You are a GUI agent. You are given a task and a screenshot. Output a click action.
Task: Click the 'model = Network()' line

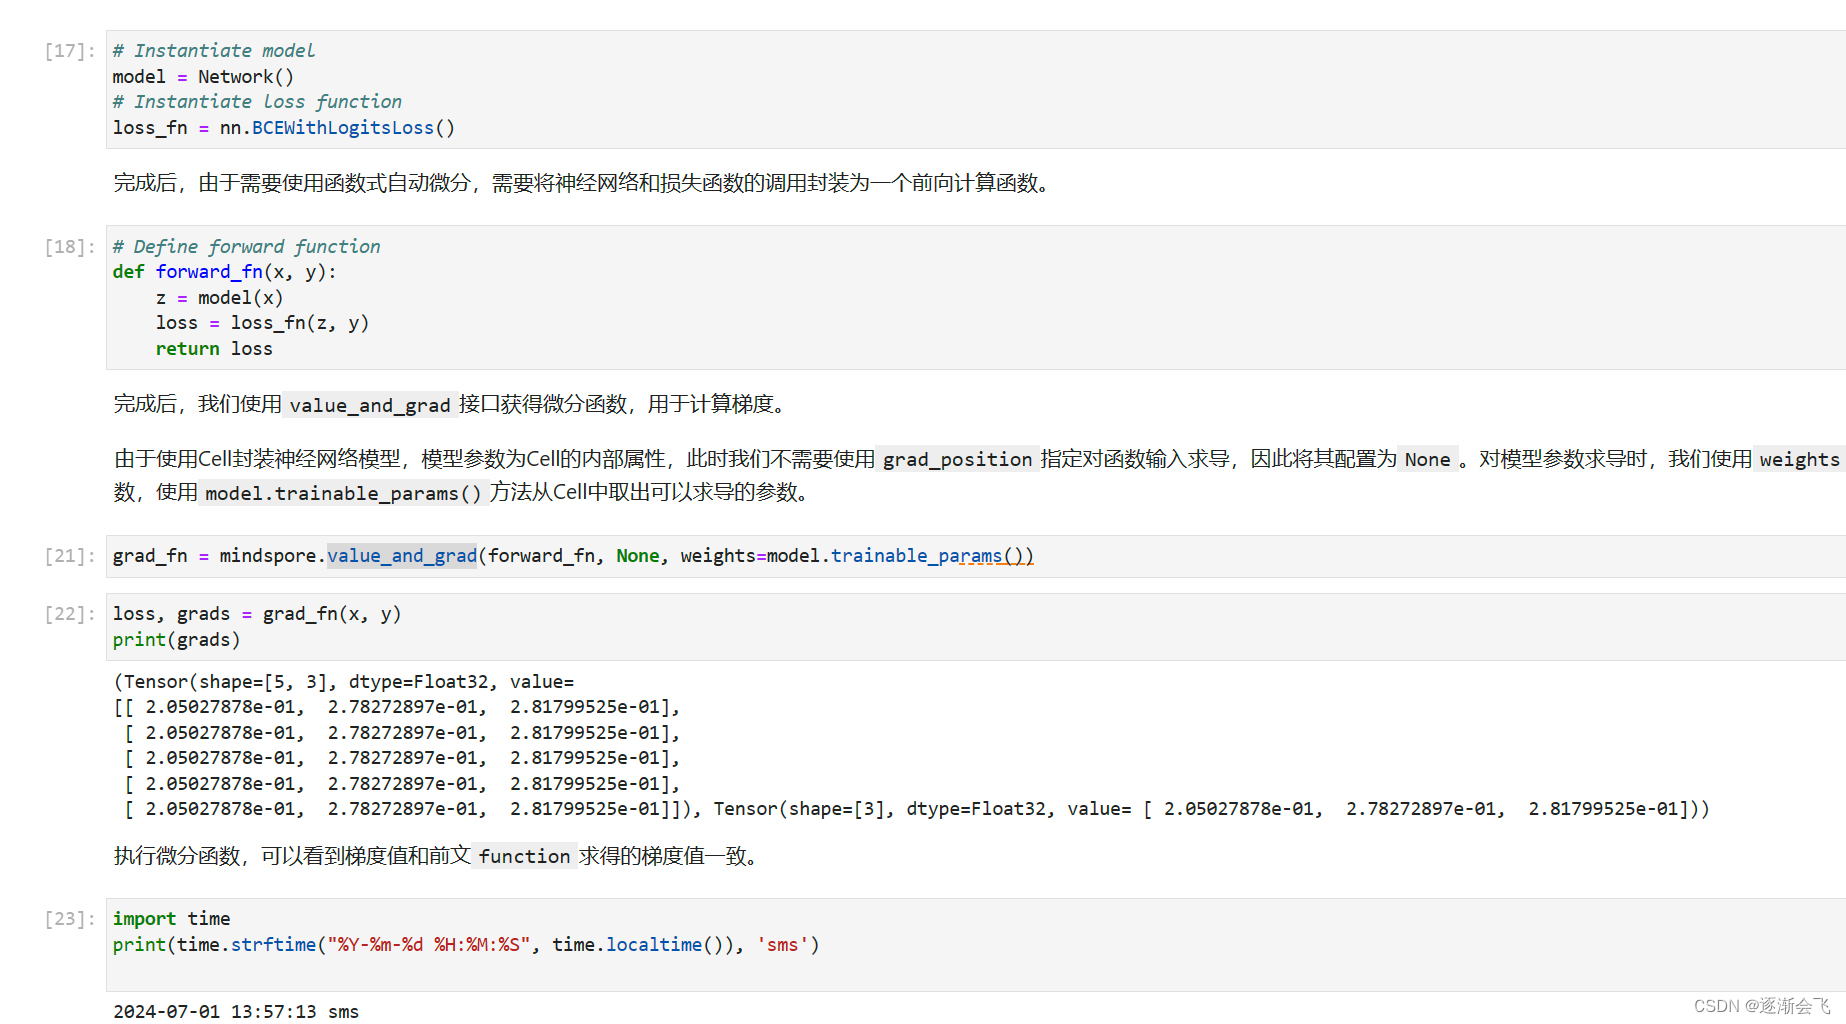tap(203, 77)
